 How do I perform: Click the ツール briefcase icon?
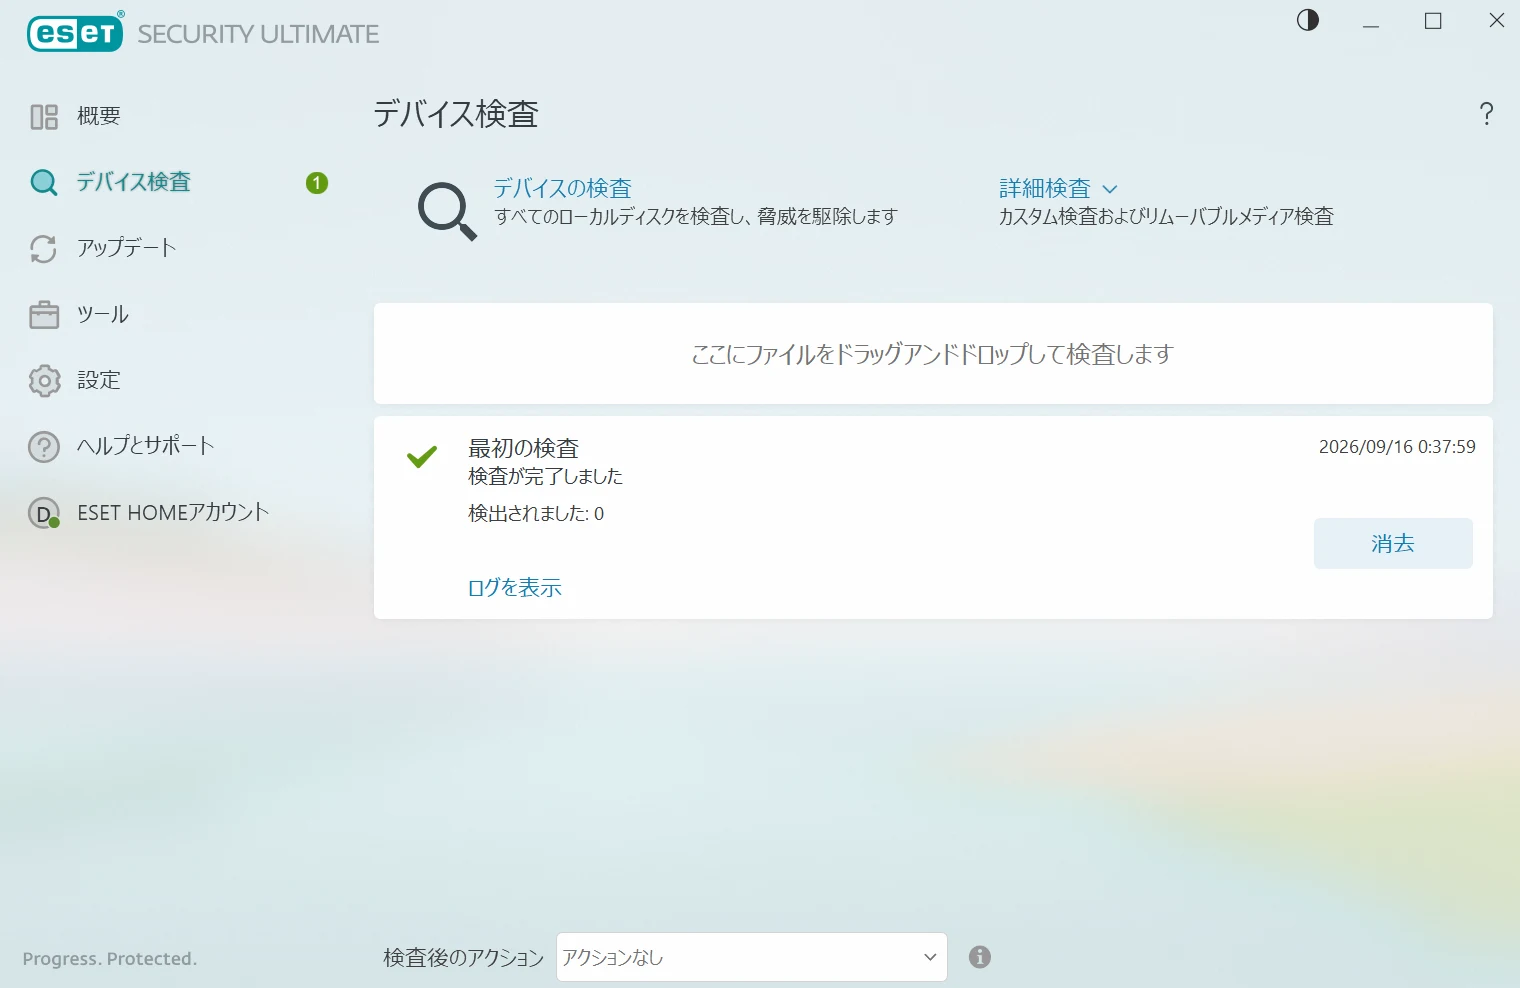point(44,315)
